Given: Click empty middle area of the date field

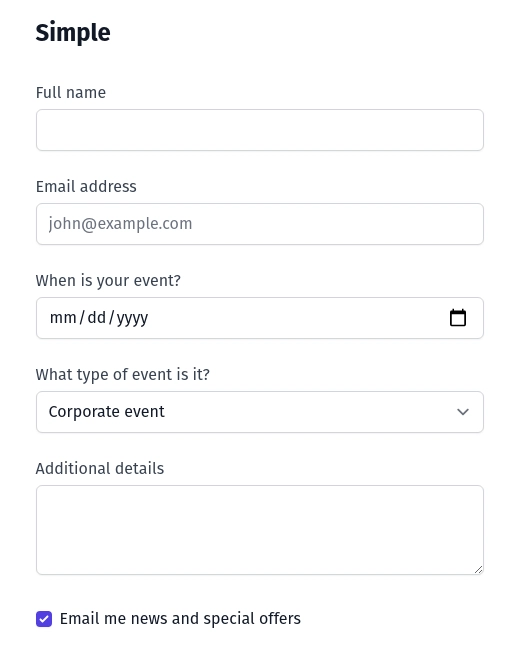Looking at the screenshot, I should point(298,318).
